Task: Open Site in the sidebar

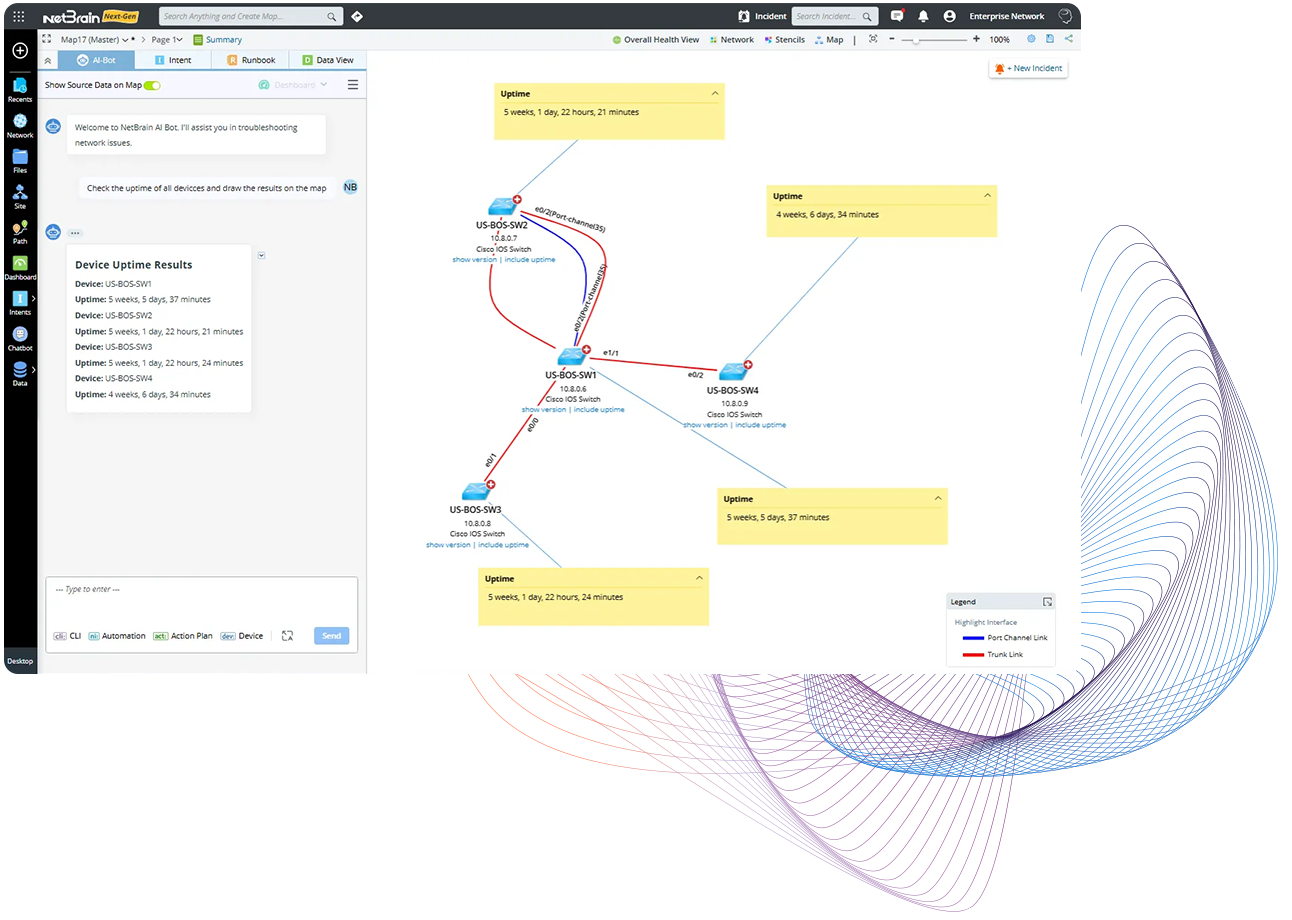Action: point(20,196)
